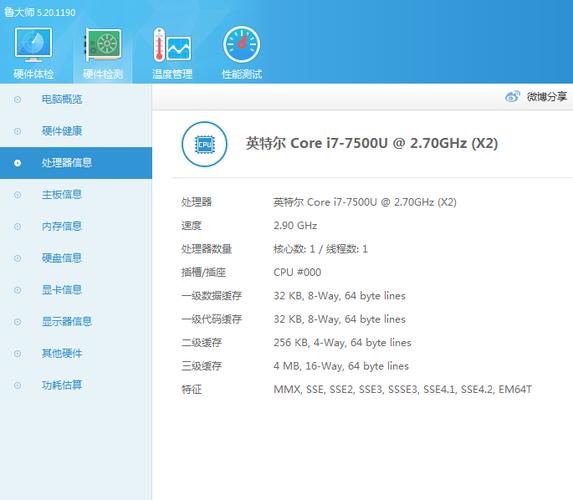Click the bullet beside 内存信息

[x=17, y=227]
